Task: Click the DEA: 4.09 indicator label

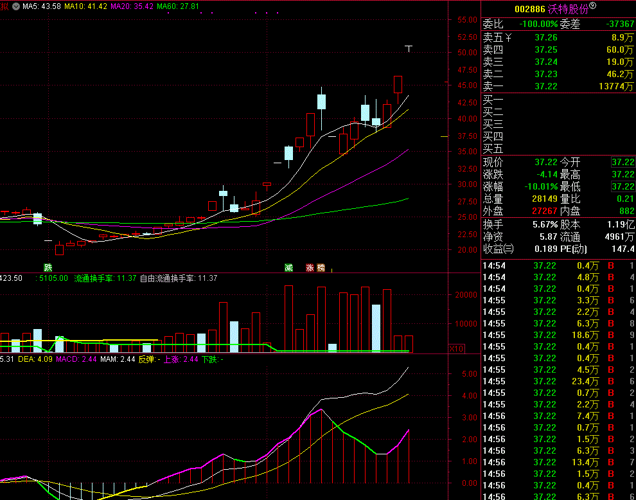Action: 35,359
